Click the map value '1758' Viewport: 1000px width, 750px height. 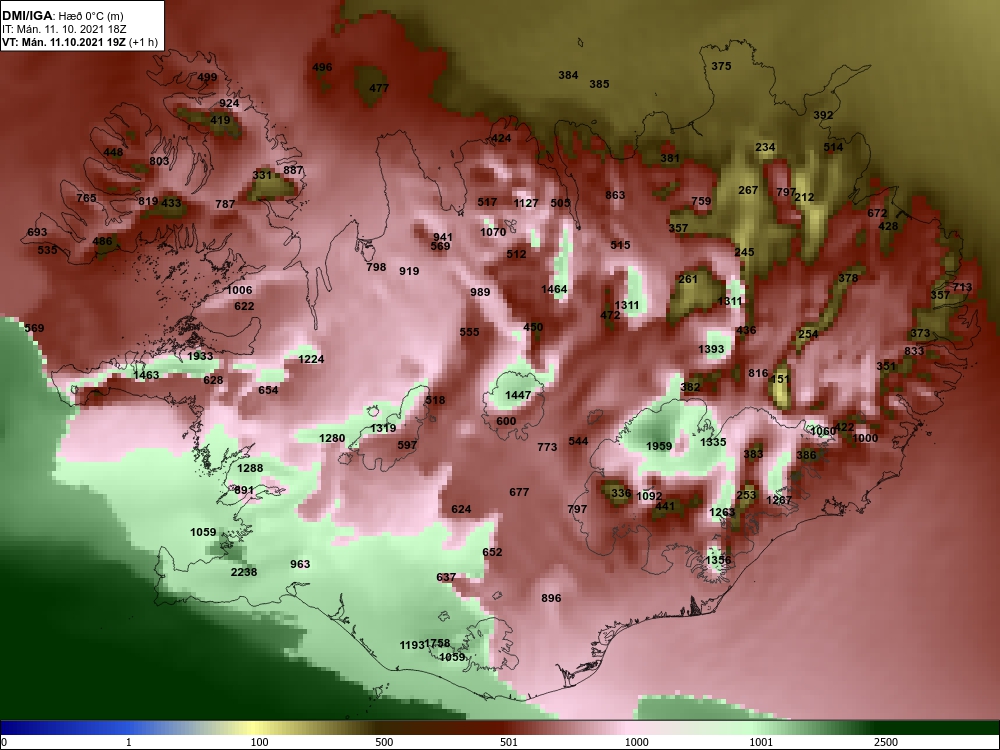(438, 643)
